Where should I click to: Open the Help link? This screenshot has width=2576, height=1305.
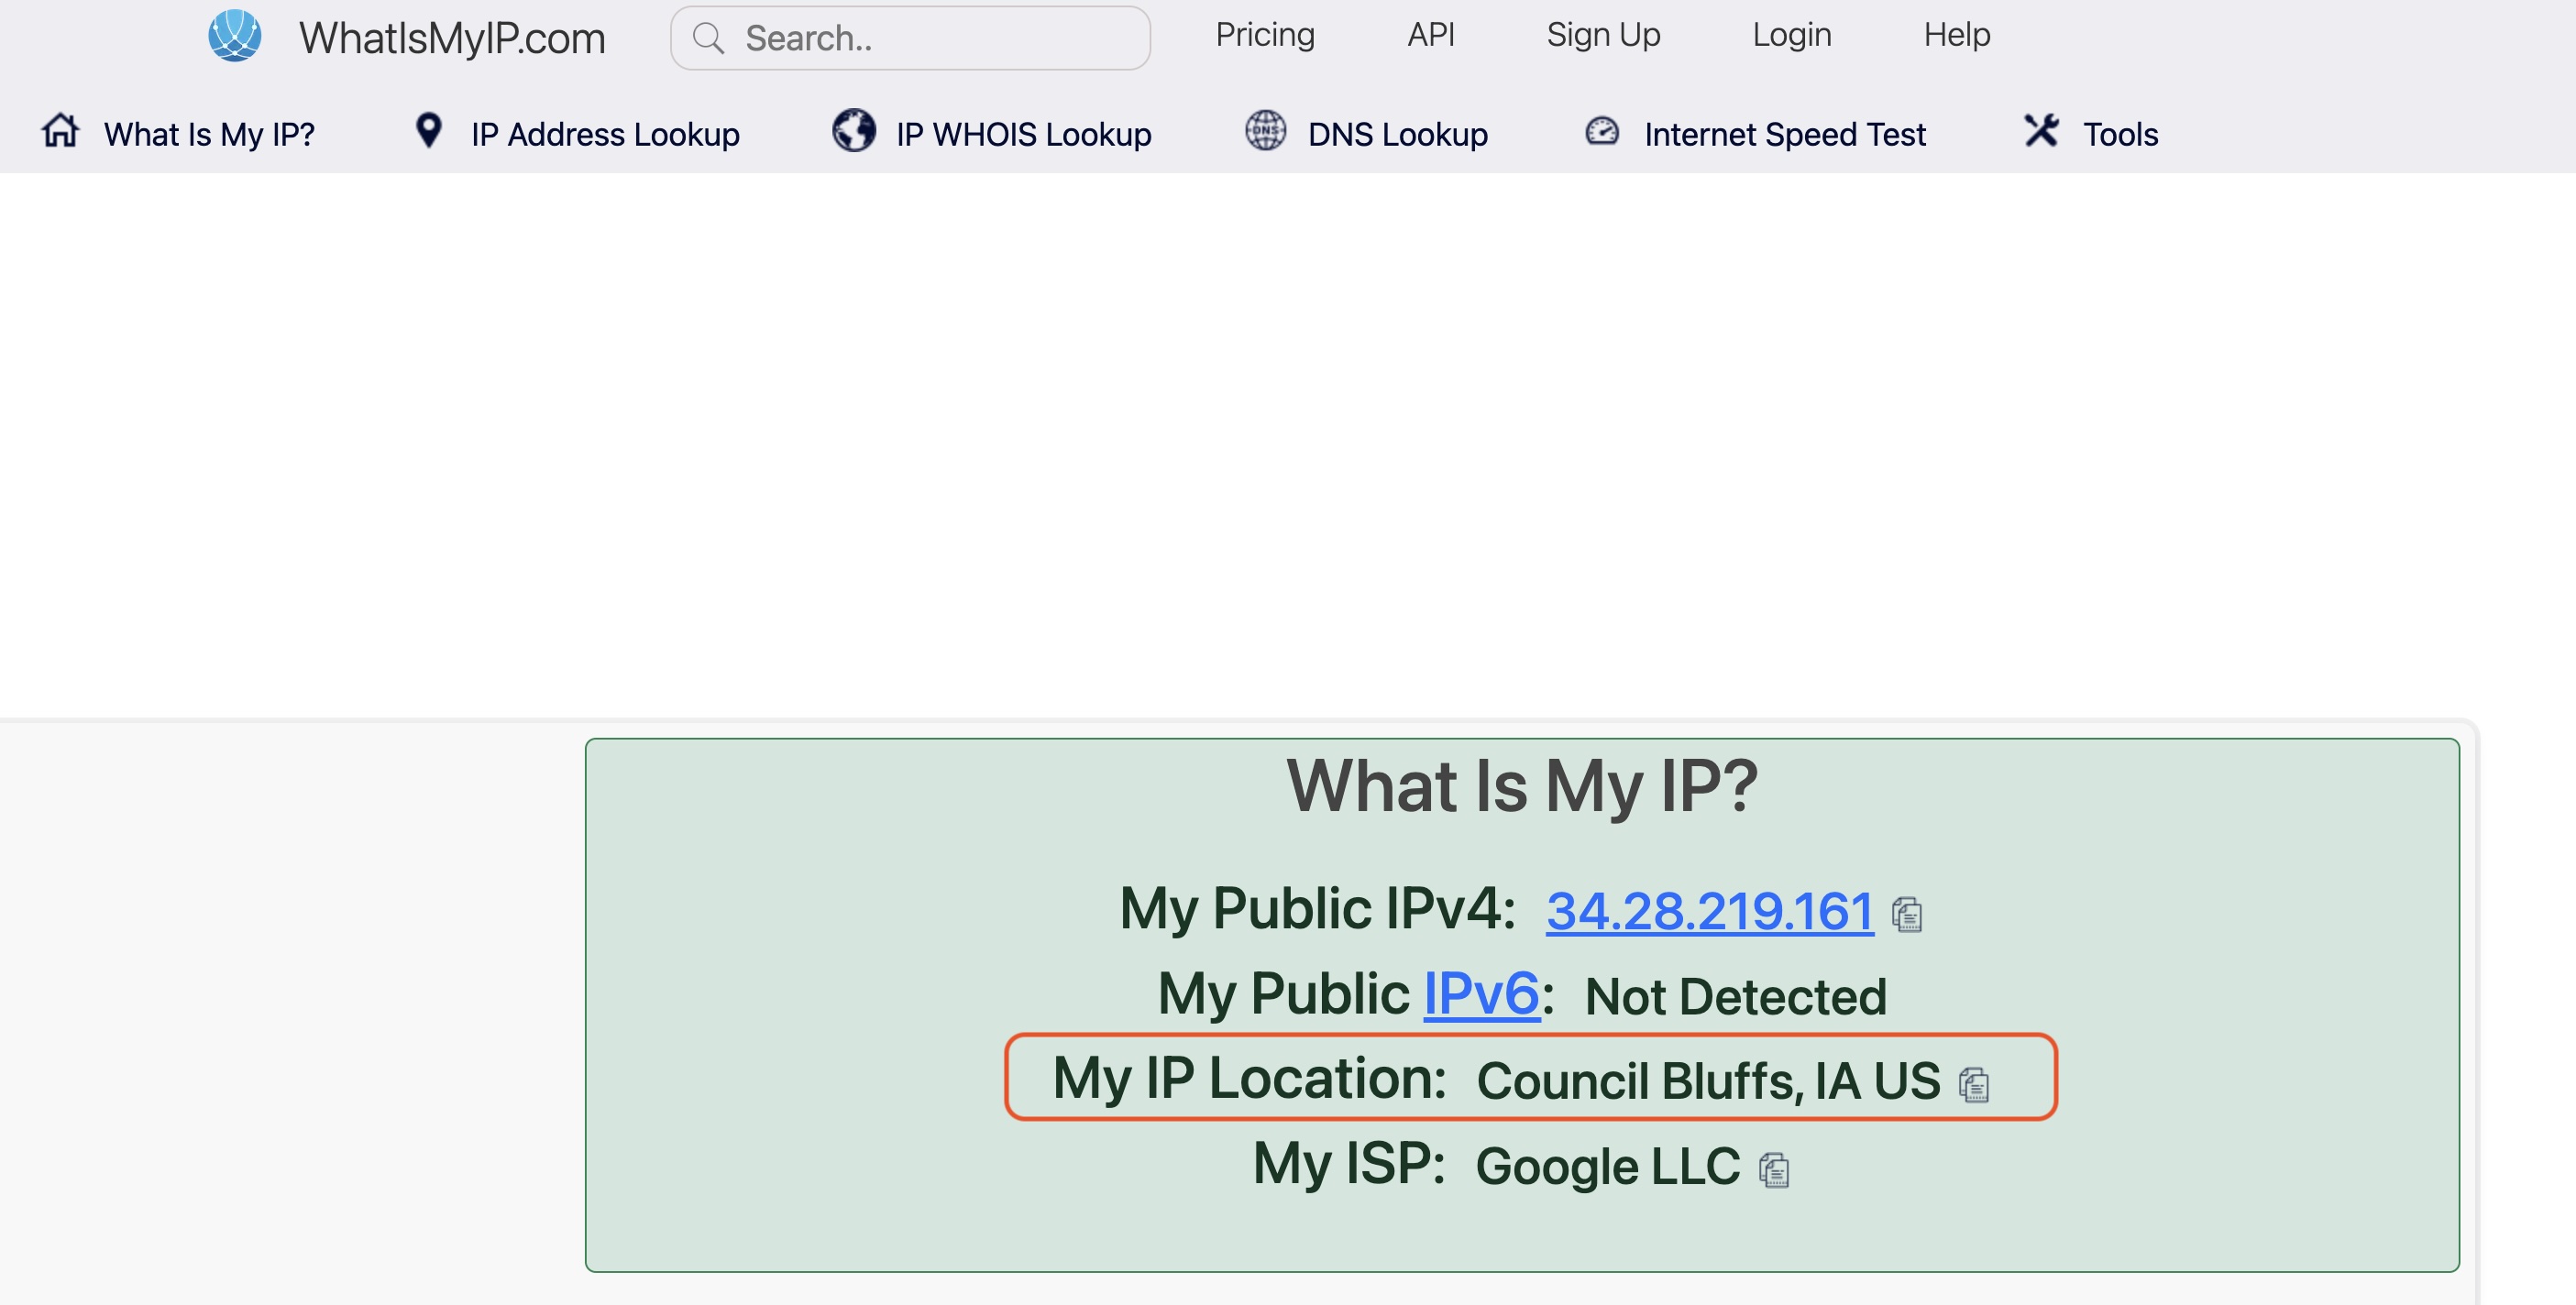point(1957,35)
